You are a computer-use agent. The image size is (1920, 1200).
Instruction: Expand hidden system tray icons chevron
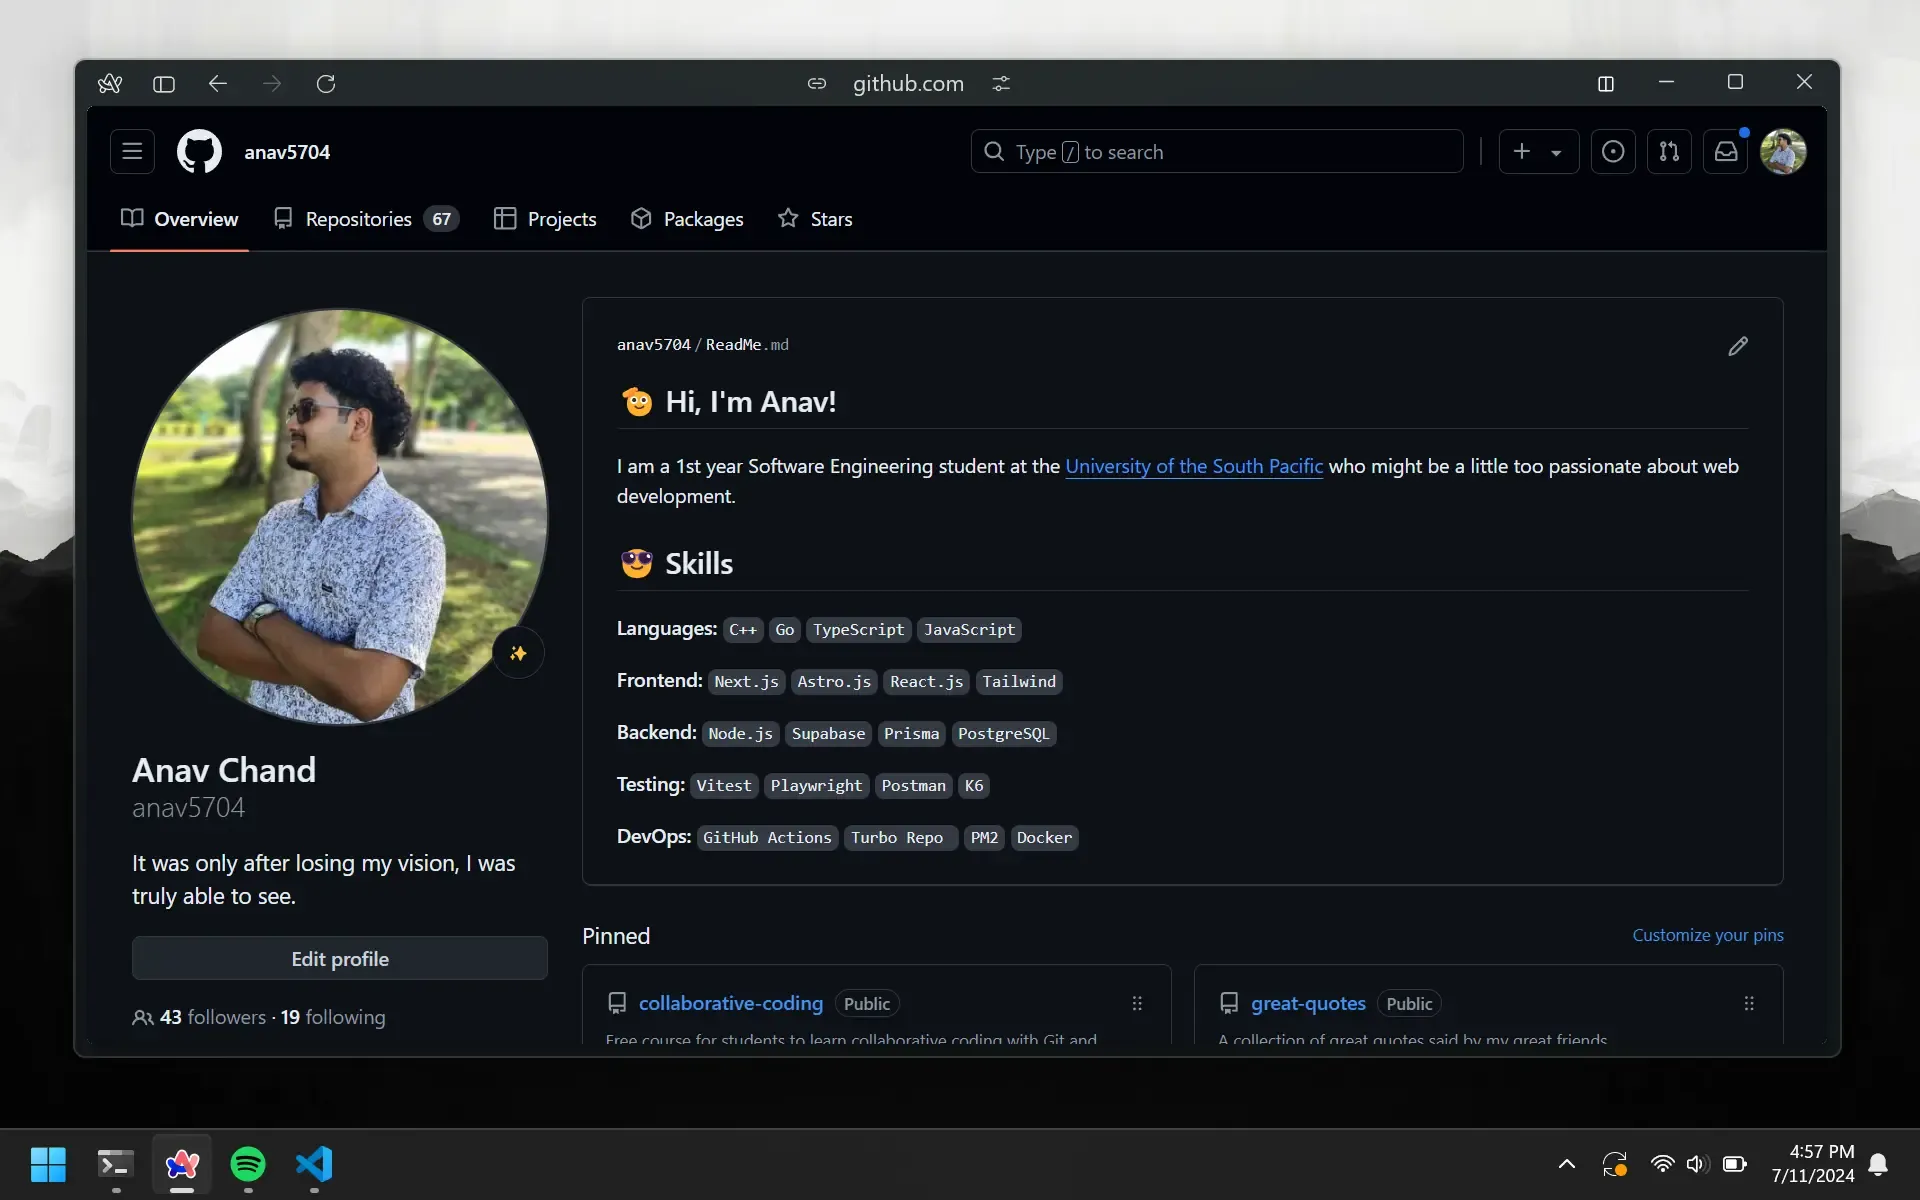click(x=1567, y=1164)
